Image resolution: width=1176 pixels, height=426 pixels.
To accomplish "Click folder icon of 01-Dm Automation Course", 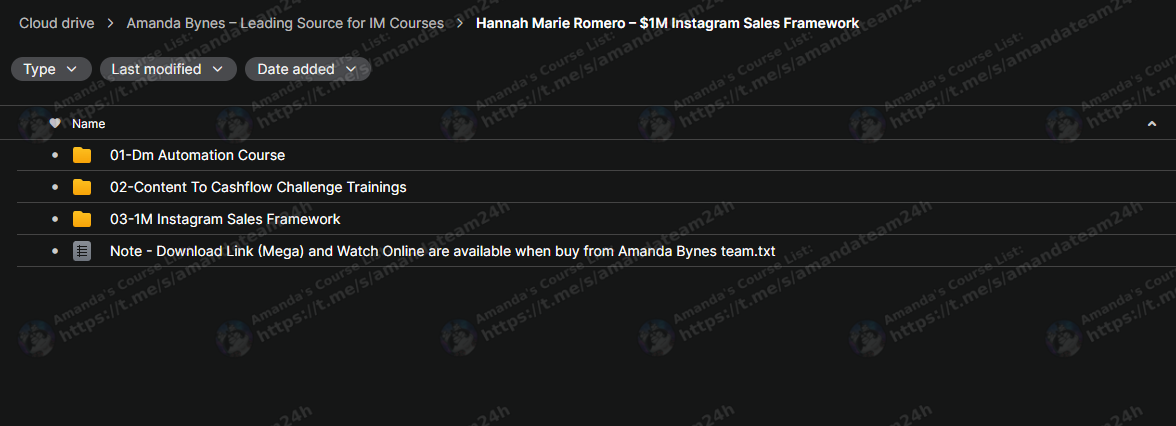I will pyautogui.click(x=82, y=155).
